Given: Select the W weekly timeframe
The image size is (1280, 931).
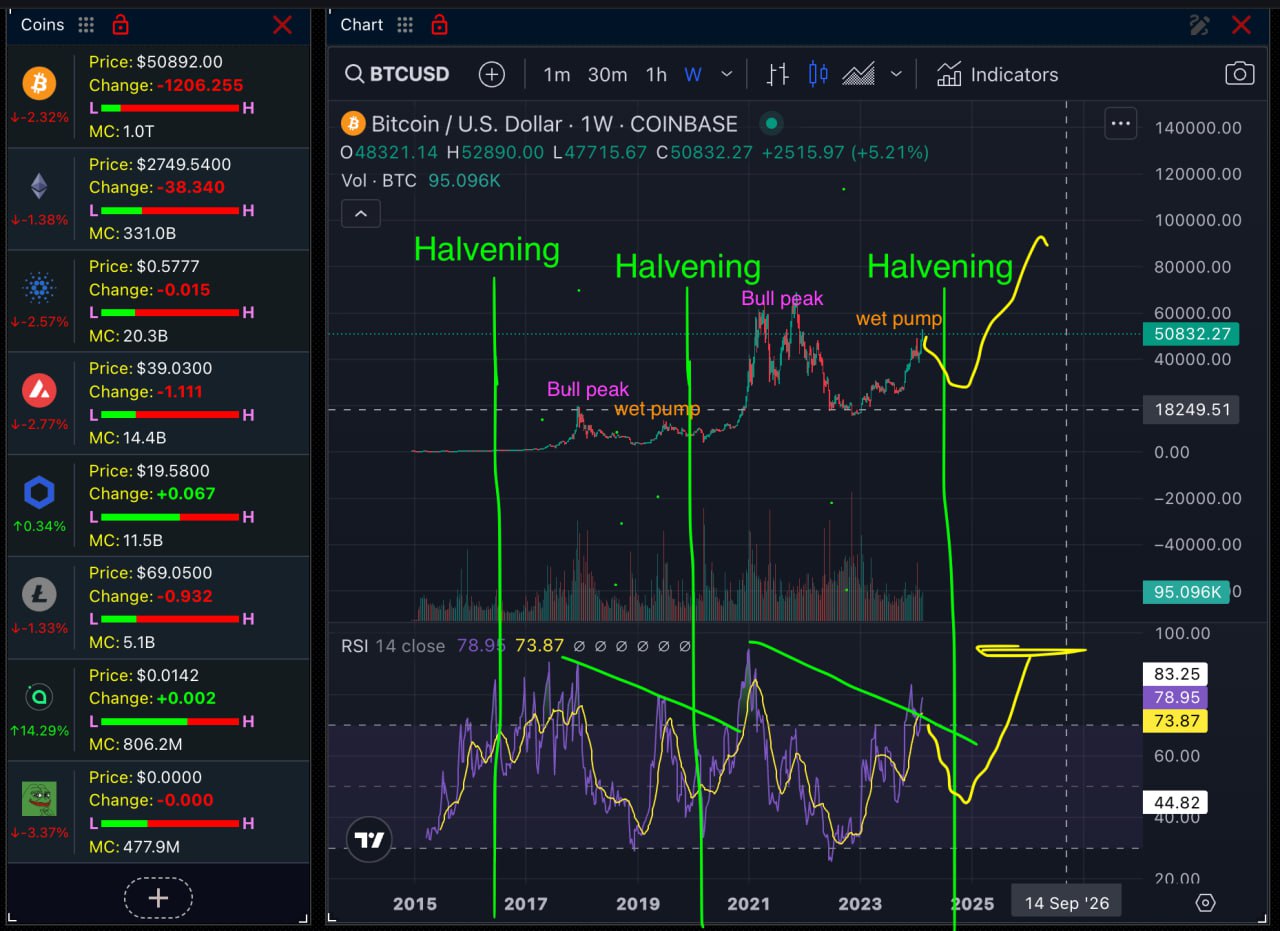Looking at the screenshot, I should click(x=693, y=74).
